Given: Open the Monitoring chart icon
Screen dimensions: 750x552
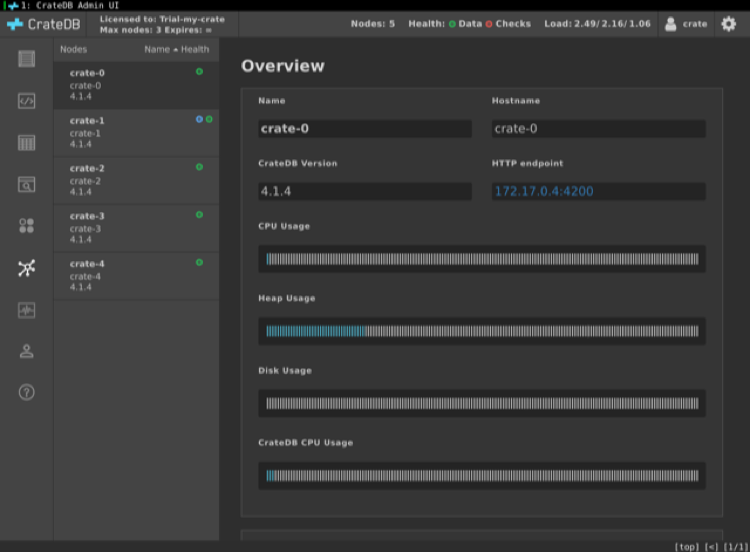Looking at the screenshot, I should [x=27, y=310].
